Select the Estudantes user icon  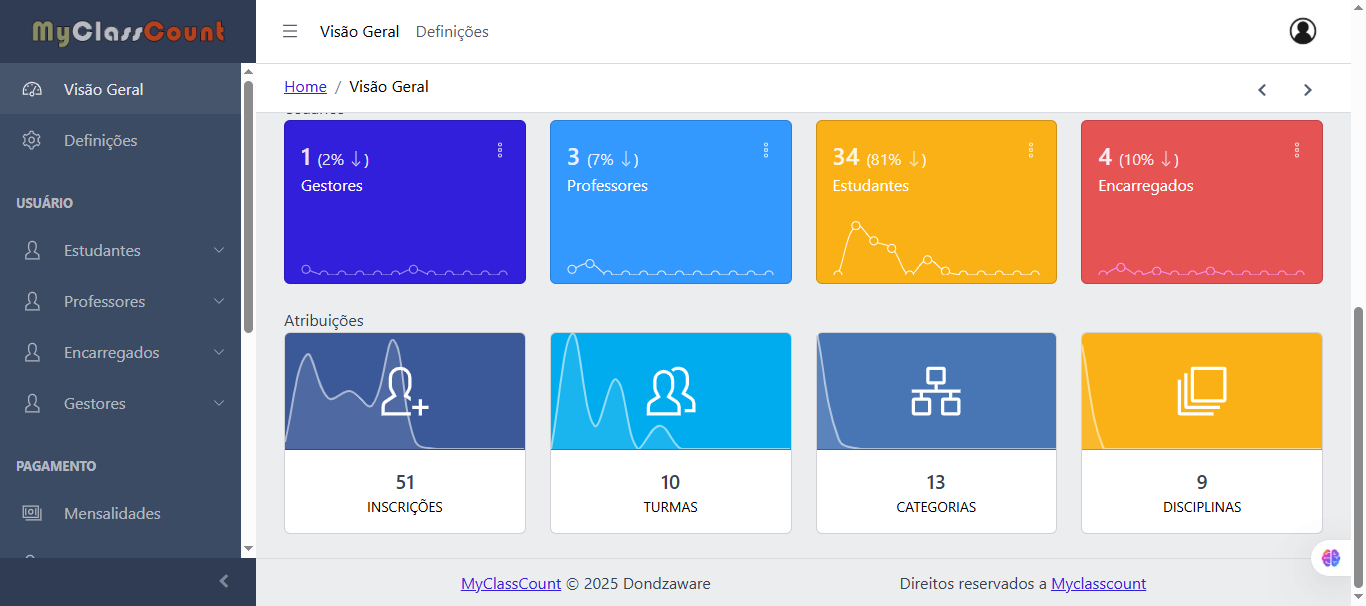coord(31,250)
